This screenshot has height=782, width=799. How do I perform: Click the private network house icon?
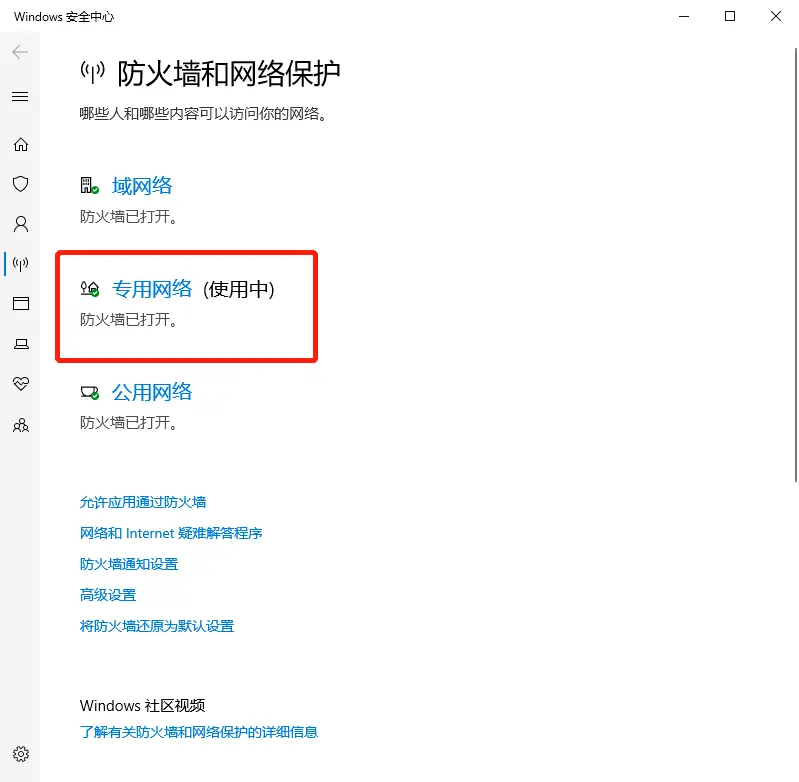tap(90, 289)
